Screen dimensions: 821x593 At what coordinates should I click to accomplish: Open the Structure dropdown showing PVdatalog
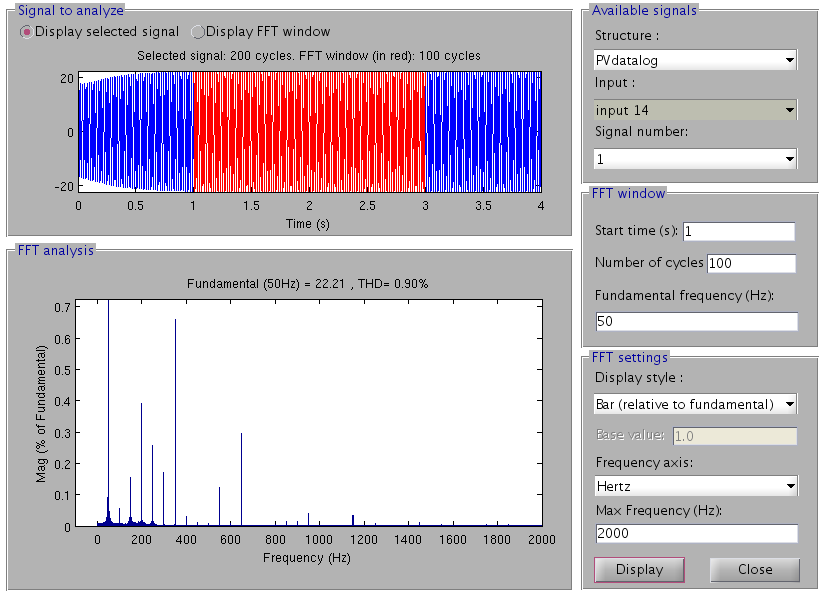pos(695,60)
